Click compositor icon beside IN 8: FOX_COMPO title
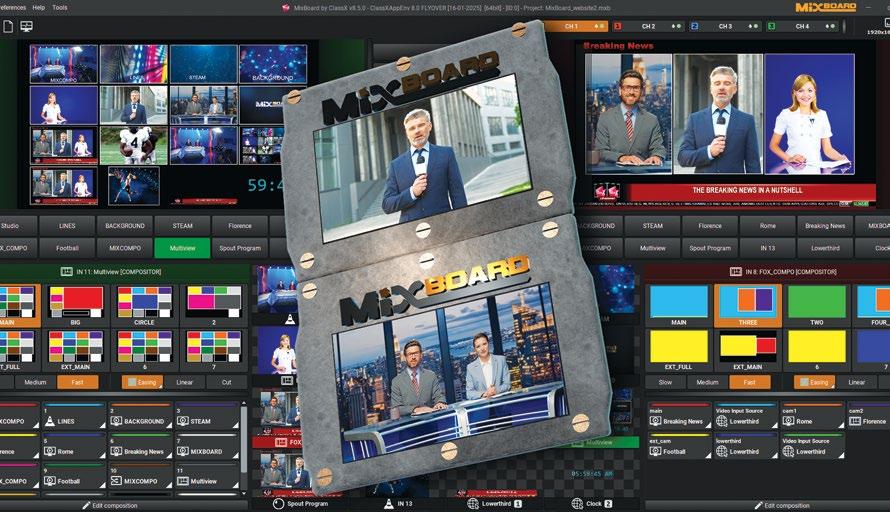The width and height of the screenshot is (890, 512). (736, 272)
